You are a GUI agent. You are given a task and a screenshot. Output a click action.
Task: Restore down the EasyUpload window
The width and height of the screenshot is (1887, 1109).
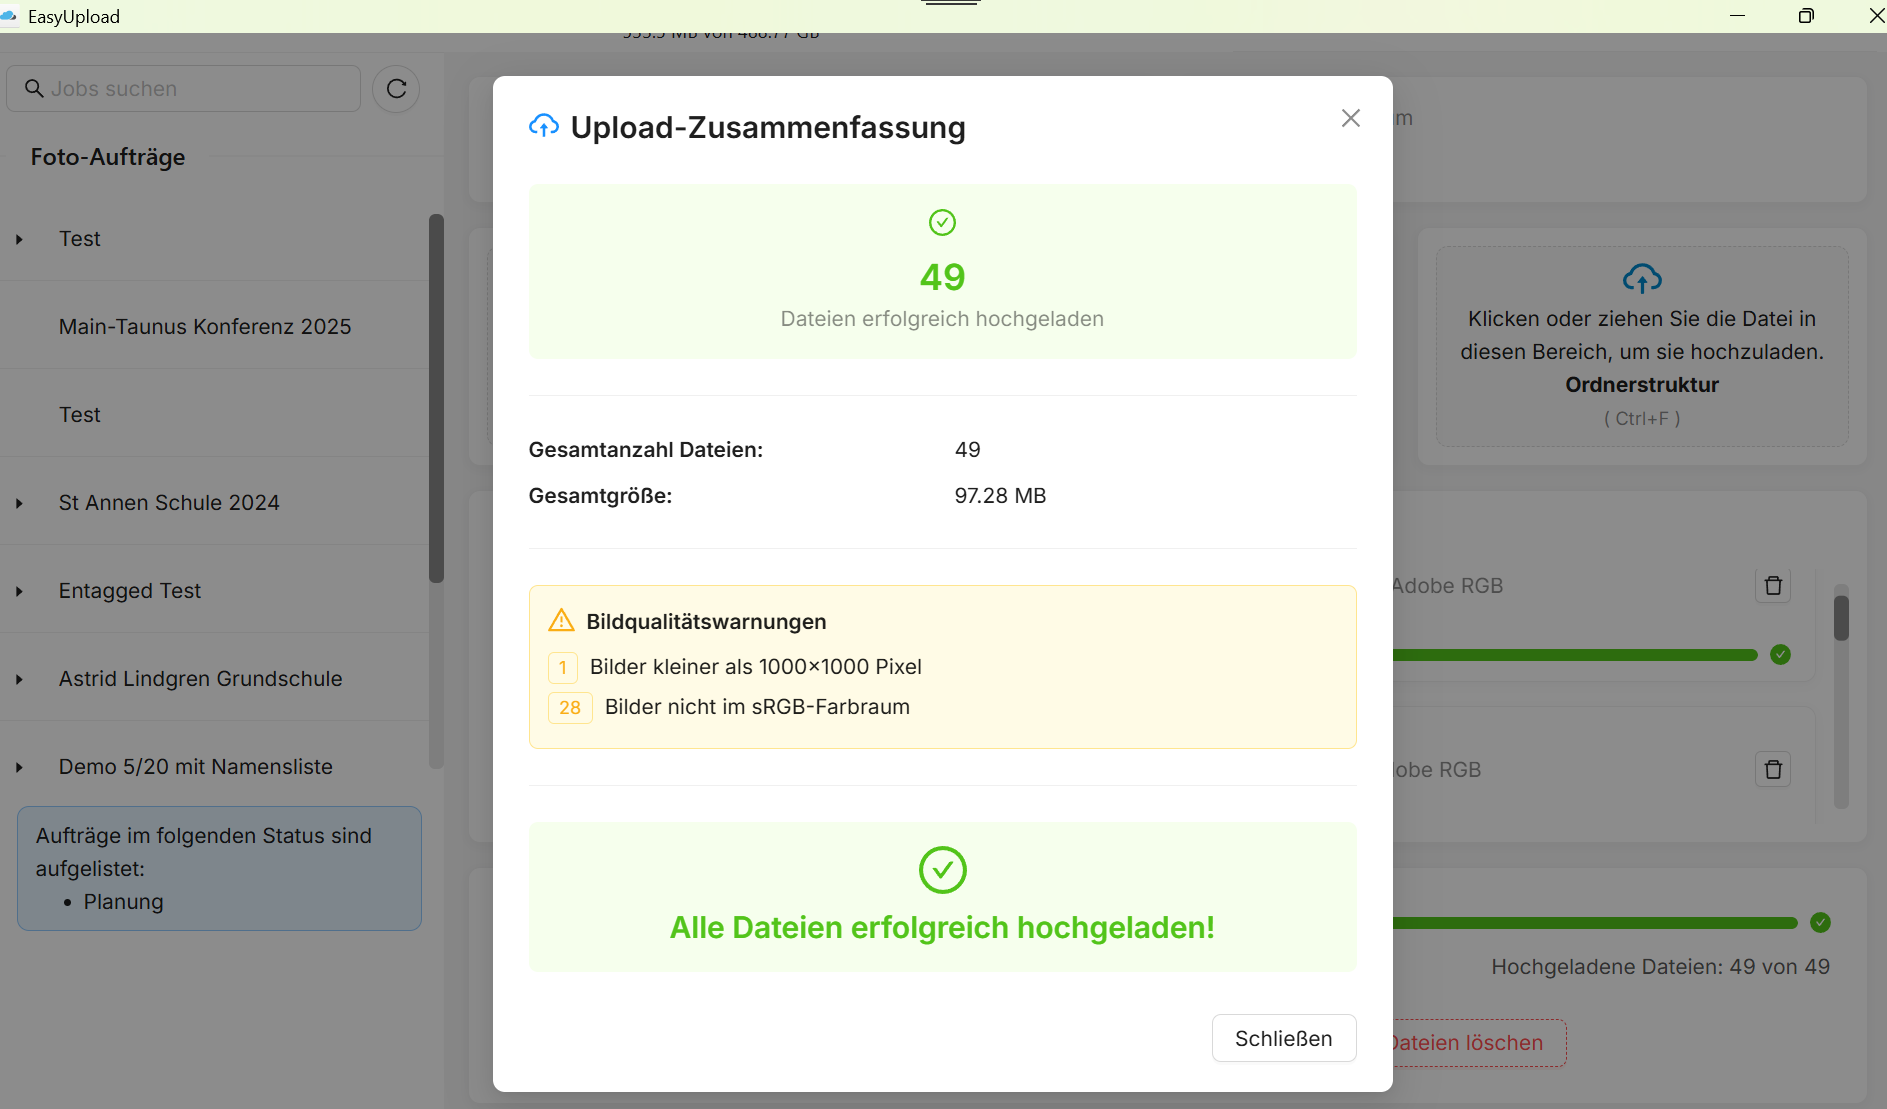pos(1806,16)
